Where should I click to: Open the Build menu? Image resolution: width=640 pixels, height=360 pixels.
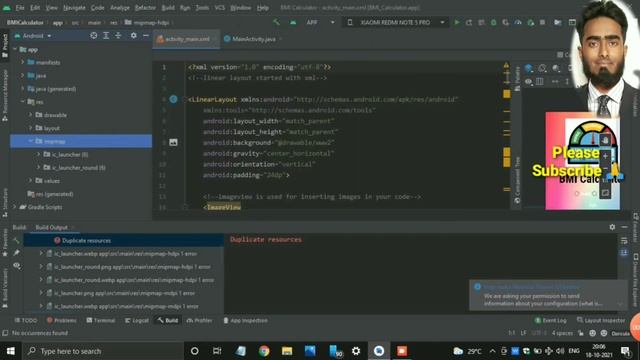168,8
